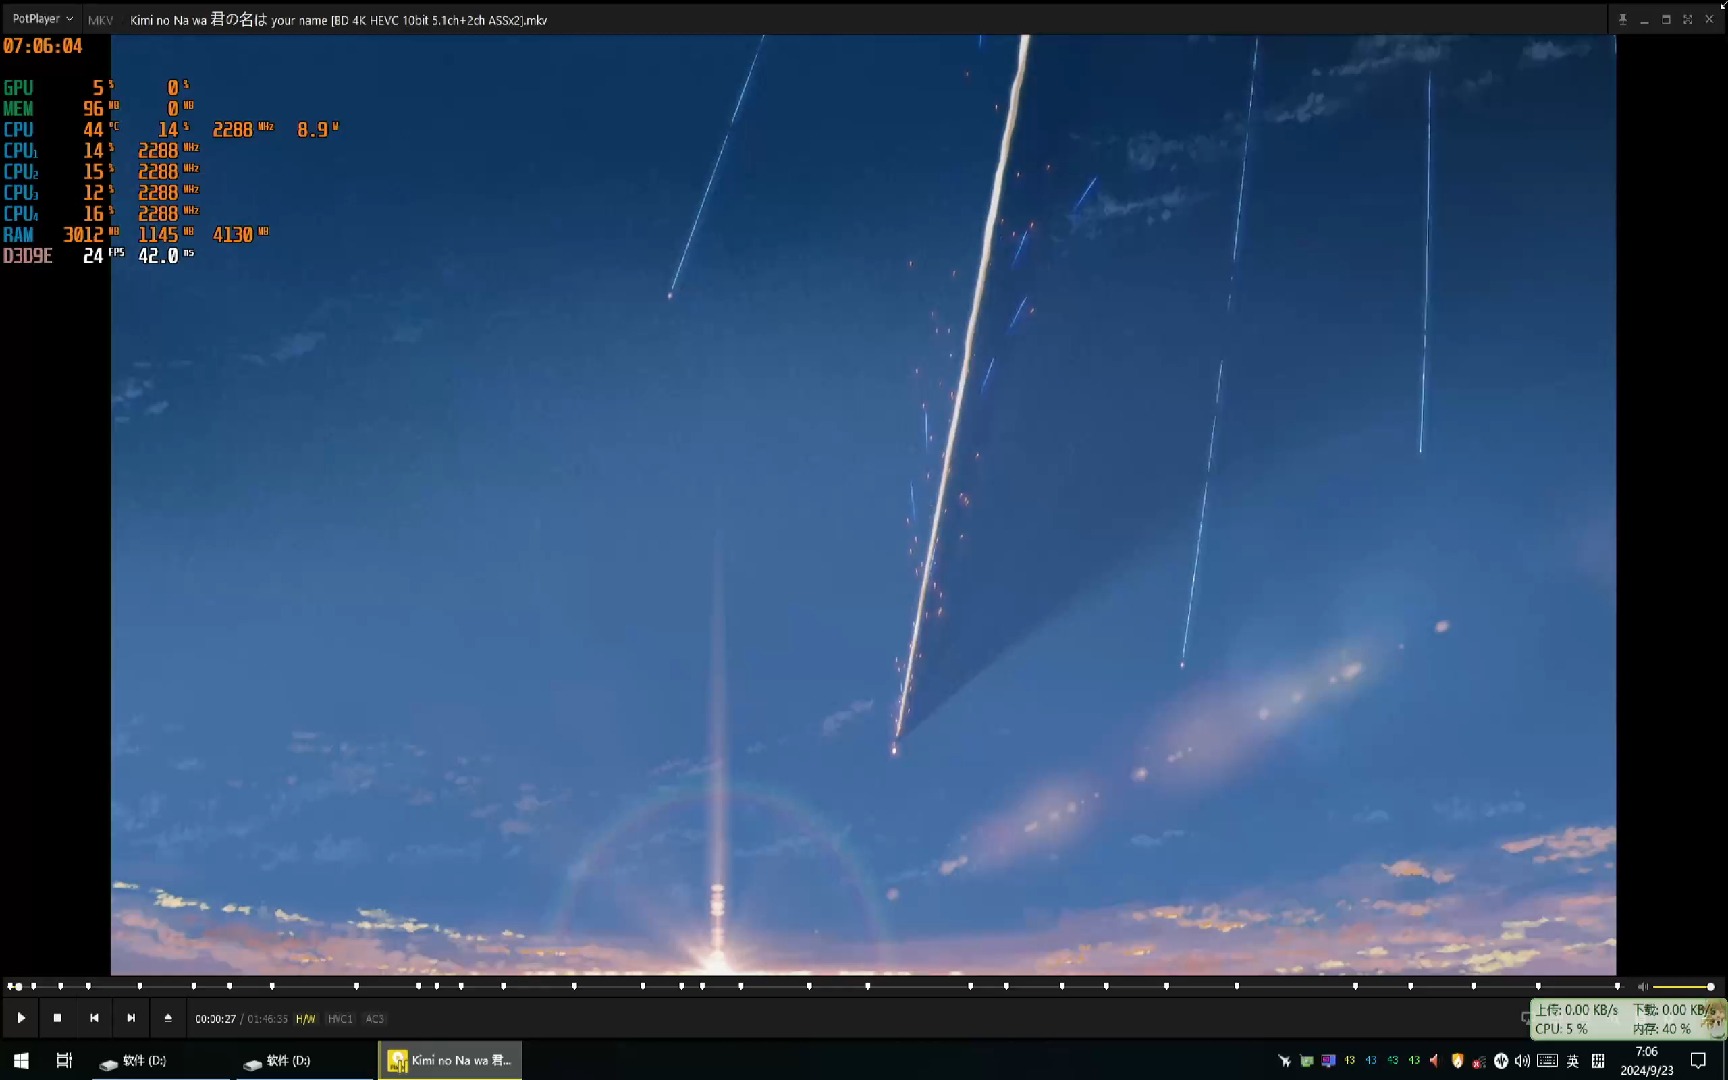Image resolution: width=1728 pixels, height=1080 pixels.
Task: Click the AC3 audio codec label
Action: coord(375,1019)
